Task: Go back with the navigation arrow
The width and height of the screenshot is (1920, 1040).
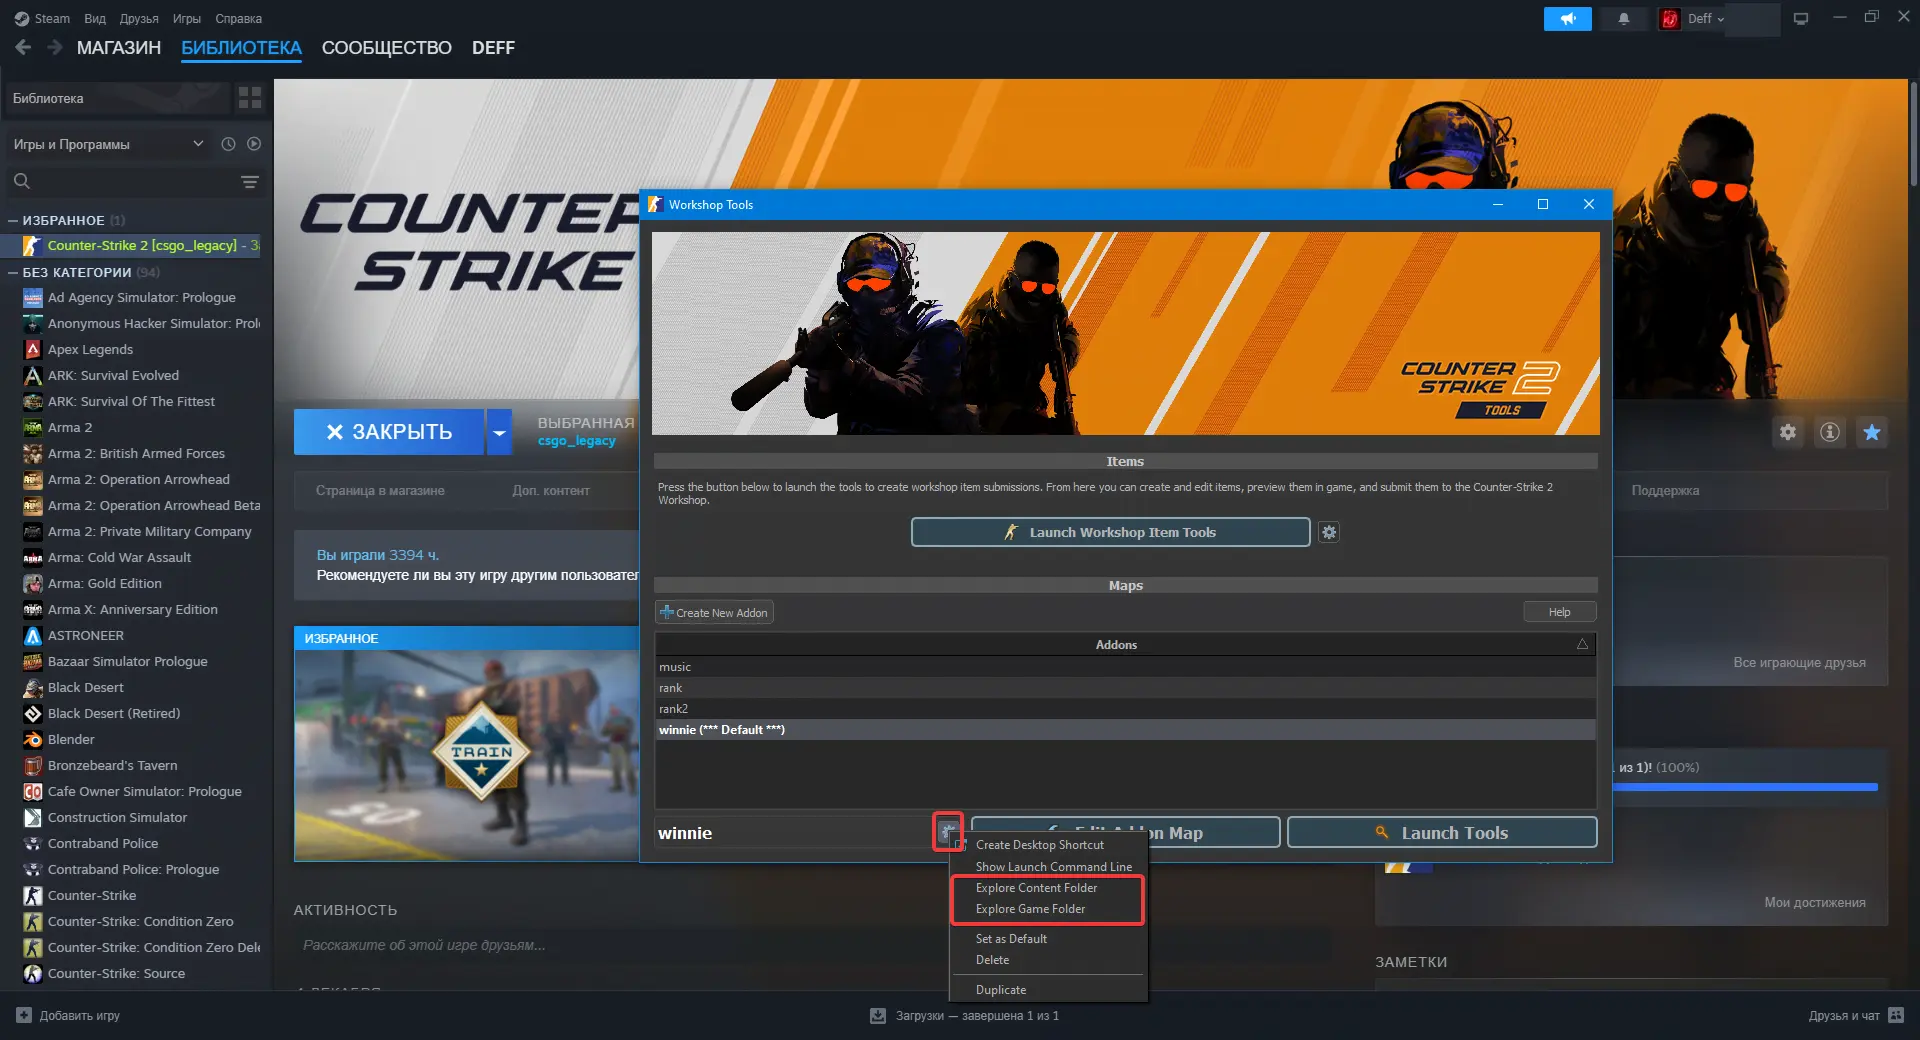Action: 23,47
